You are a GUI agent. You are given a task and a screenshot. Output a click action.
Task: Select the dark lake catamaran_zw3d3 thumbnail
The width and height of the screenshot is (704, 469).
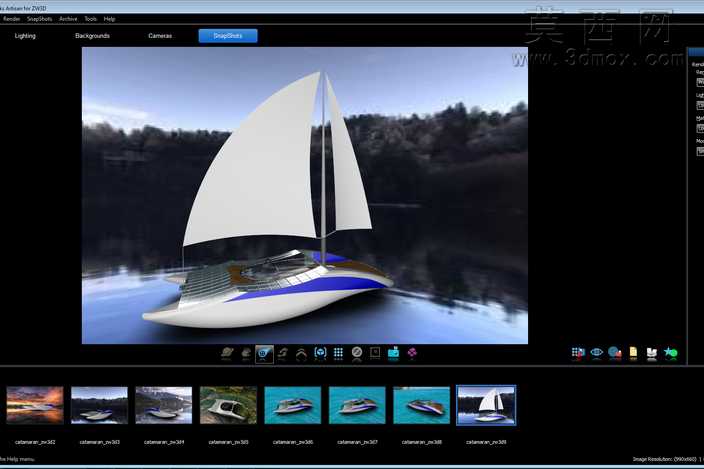[x=99, y=405]
